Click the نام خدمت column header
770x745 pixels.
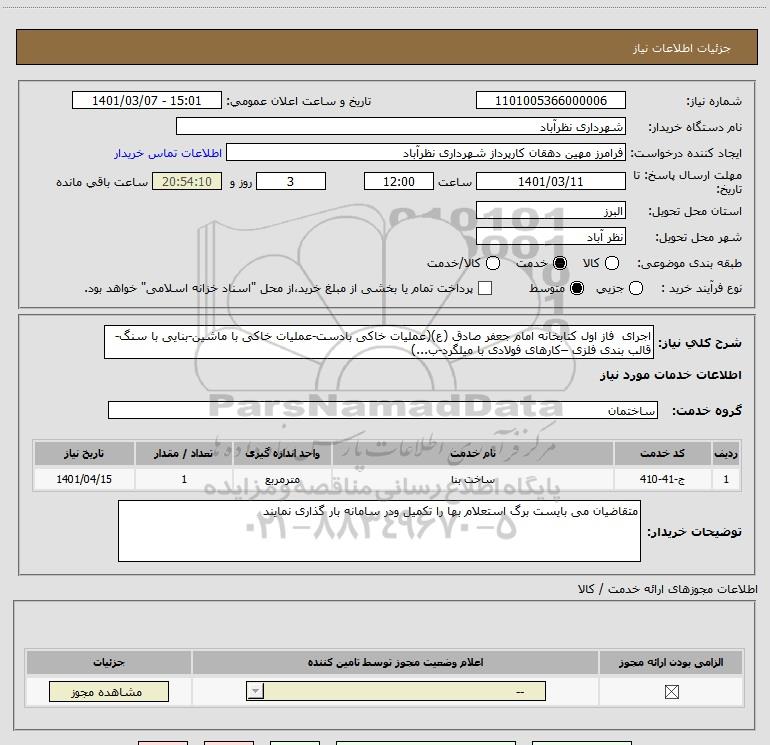pyautogui.click(x=472, y=453)
